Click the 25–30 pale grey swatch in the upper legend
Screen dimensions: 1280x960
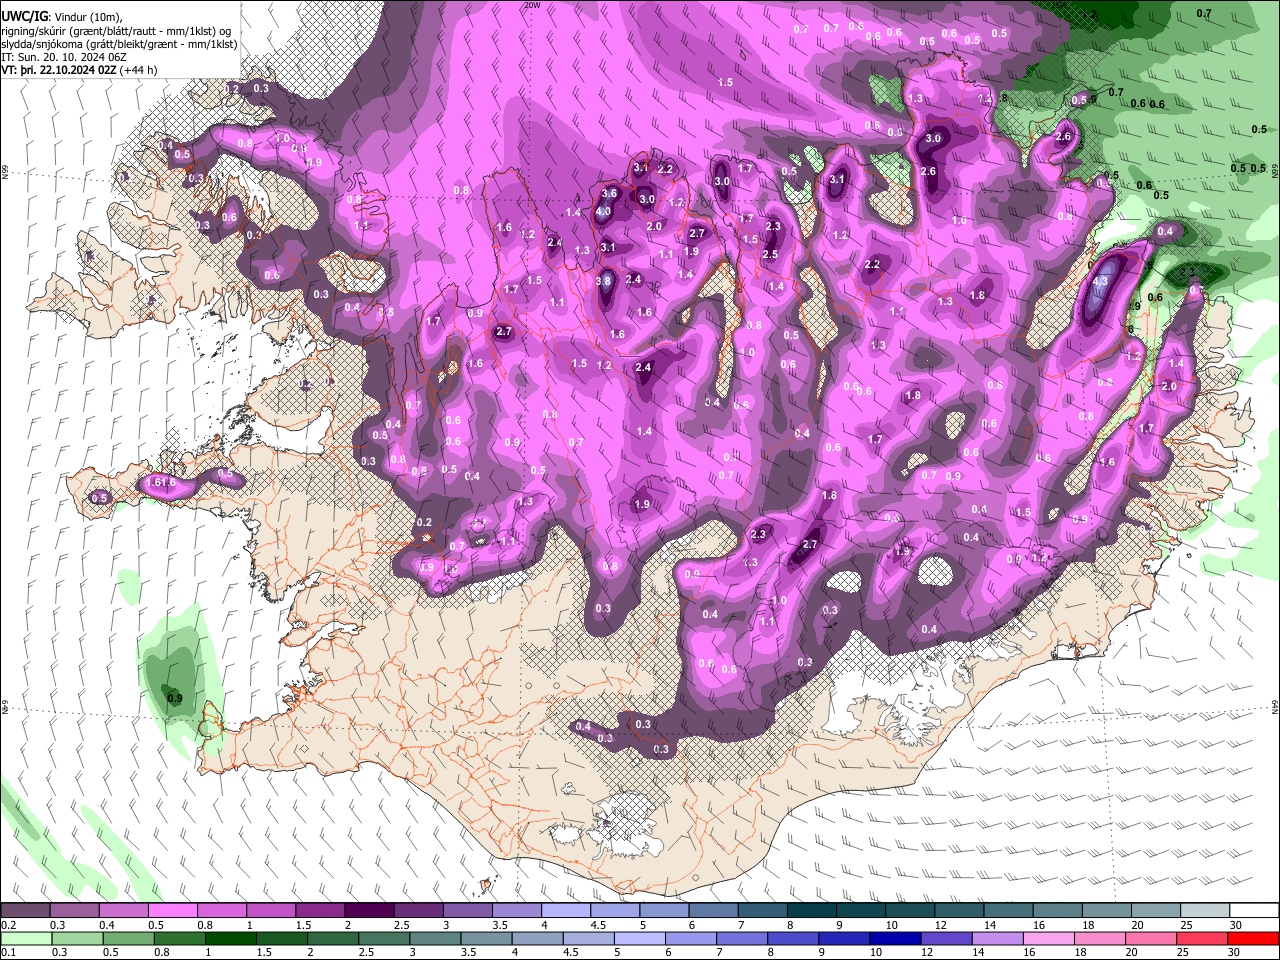pyautogui.click(x=1205, y=911)
